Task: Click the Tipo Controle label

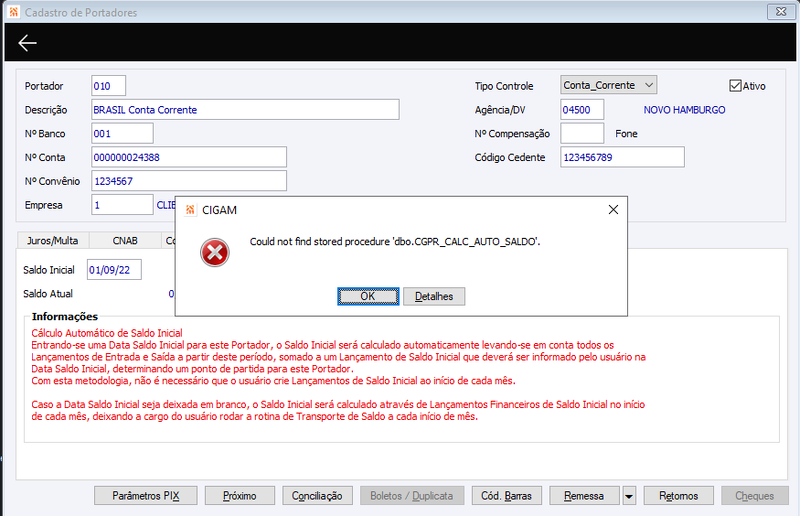Action: (x=504, y=86)
